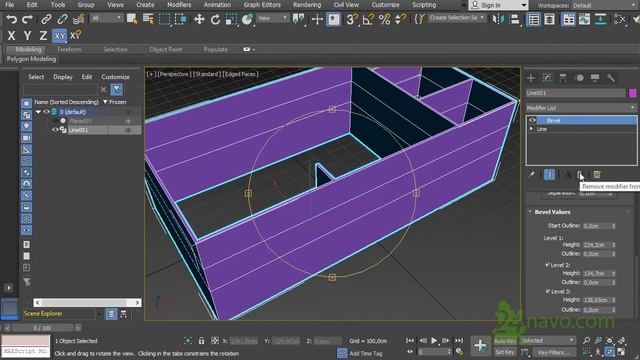Click the Undo arrow icon
This screenshot has height=360, width=640.
click(x=11, y=19)
